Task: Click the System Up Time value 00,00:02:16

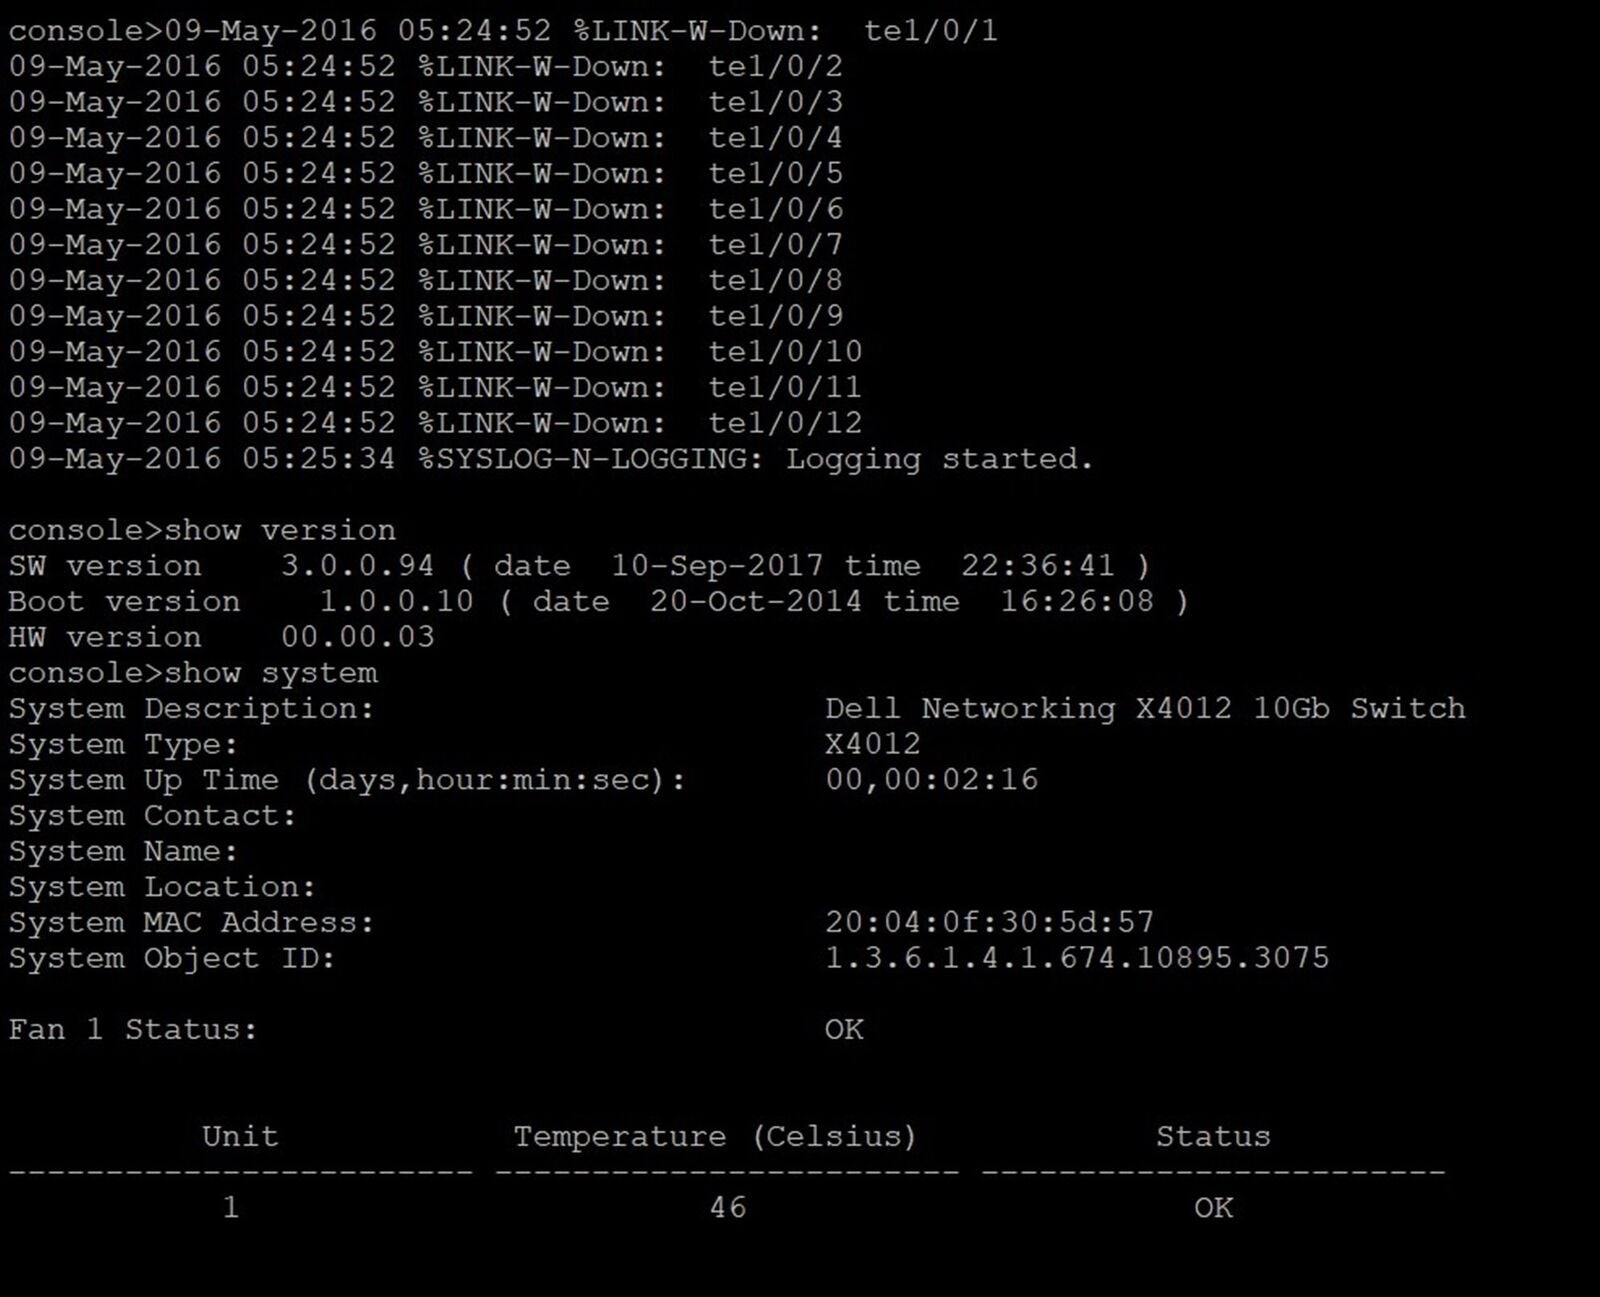Action: [931, 780]
